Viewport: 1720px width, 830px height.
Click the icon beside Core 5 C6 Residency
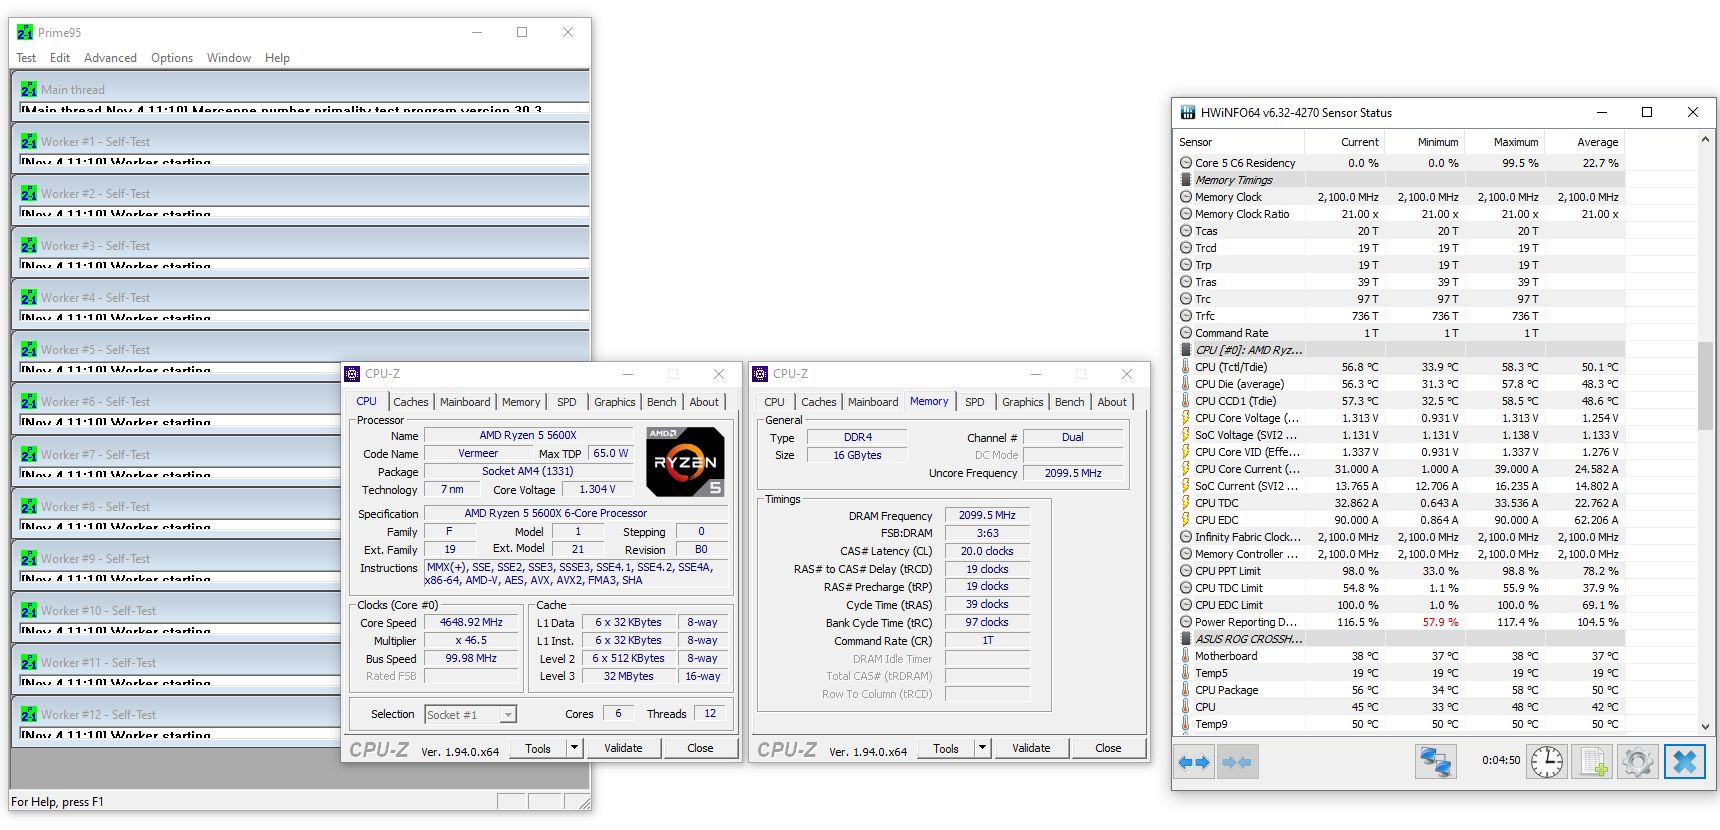(1186, 163)
